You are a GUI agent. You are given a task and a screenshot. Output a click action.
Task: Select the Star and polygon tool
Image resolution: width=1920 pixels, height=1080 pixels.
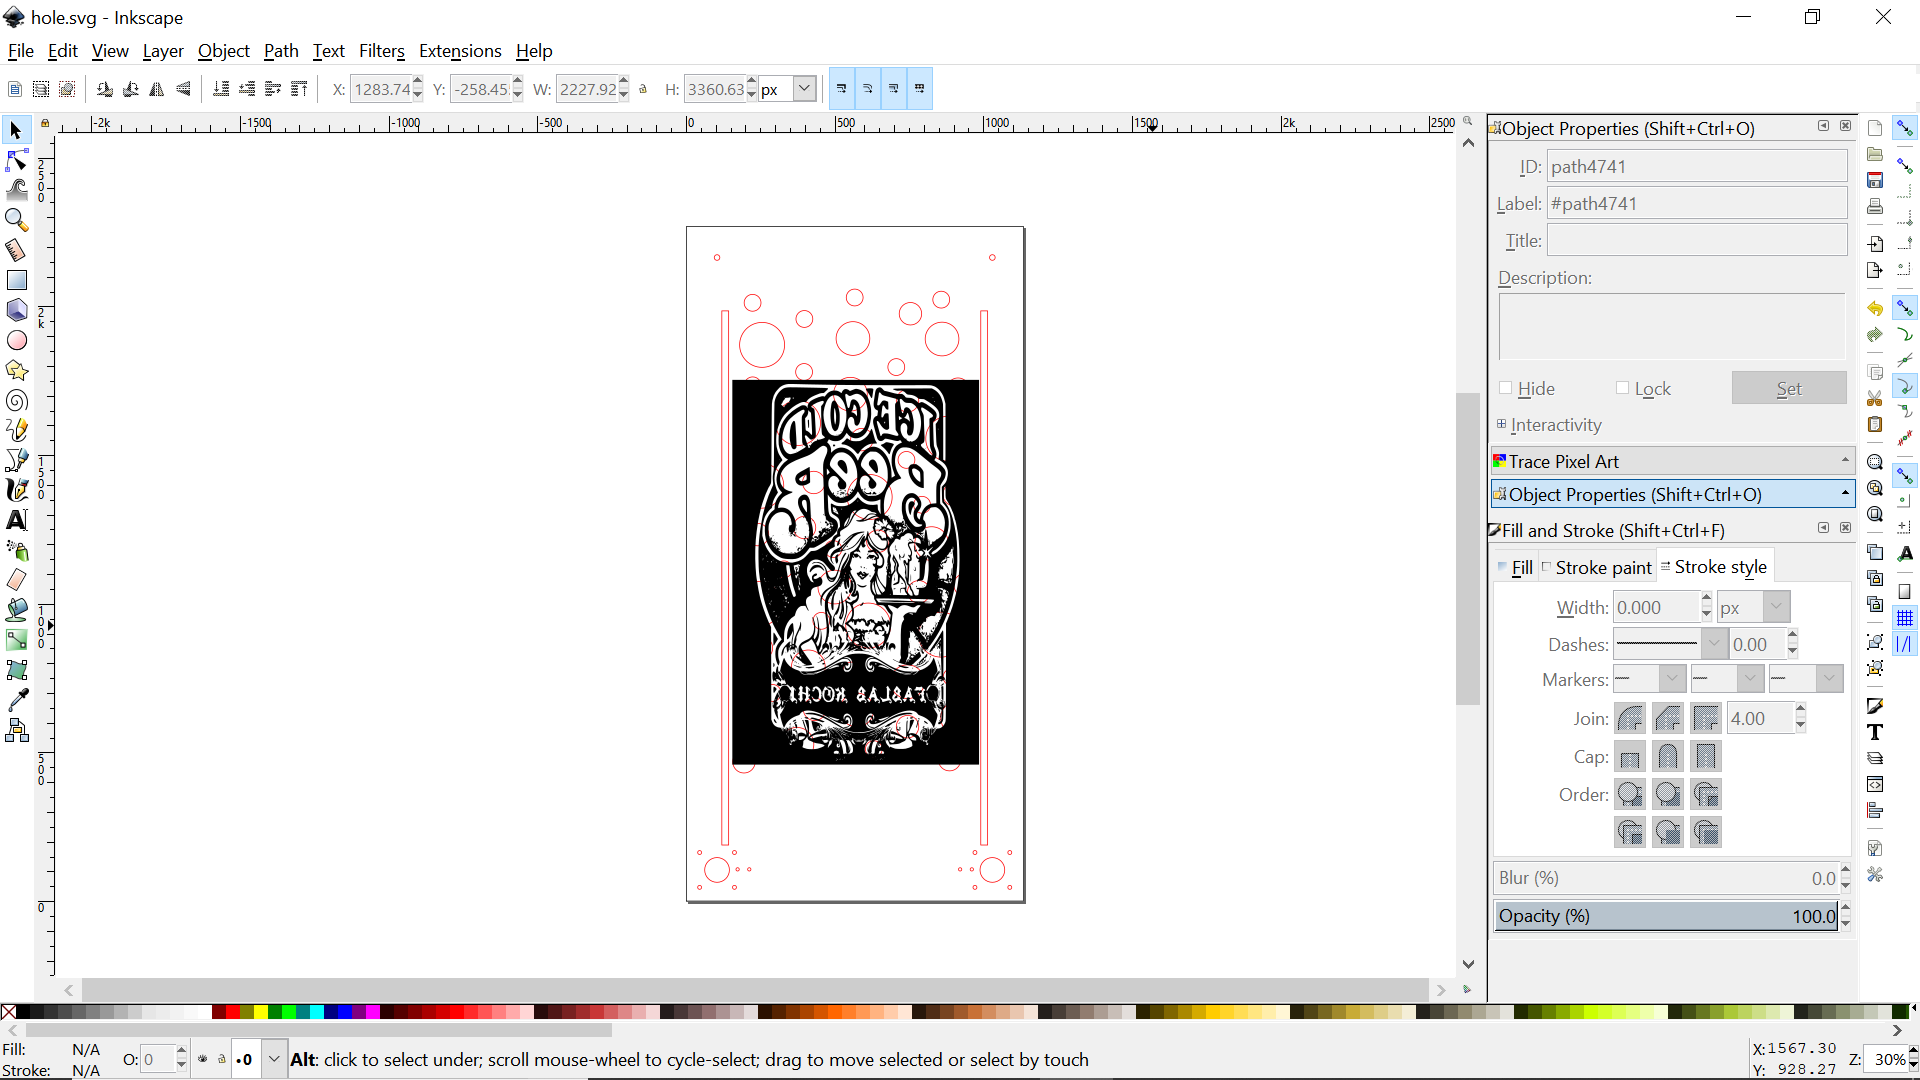point(17,371)
